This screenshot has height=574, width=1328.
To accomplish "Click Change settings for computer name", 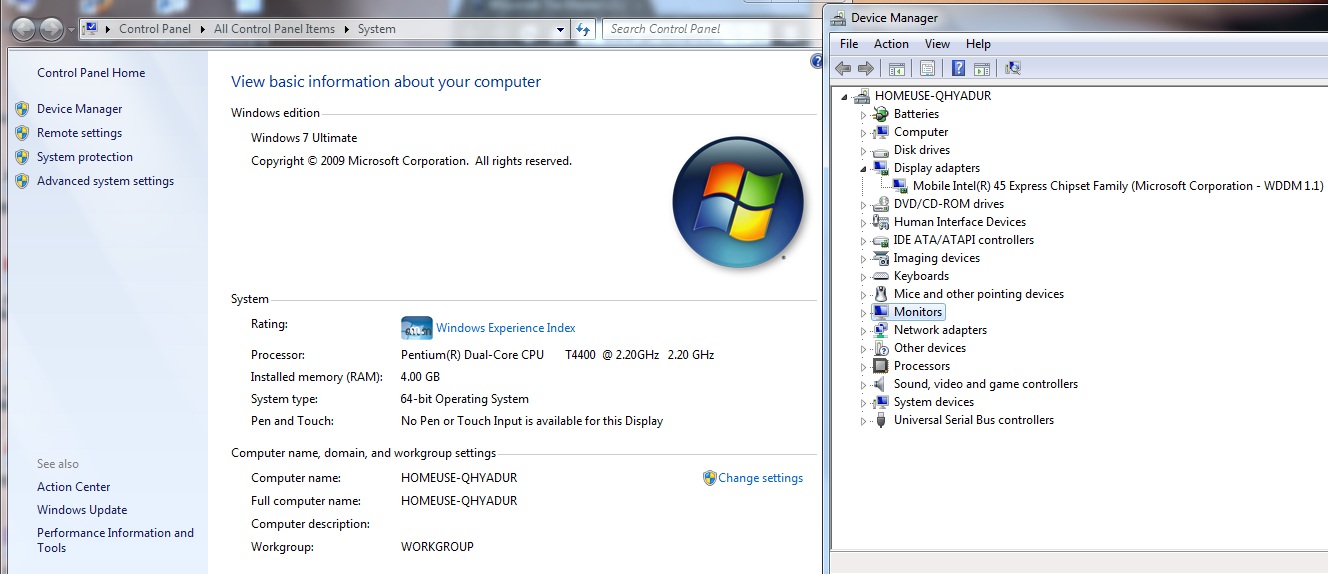I will pos(760,478).
